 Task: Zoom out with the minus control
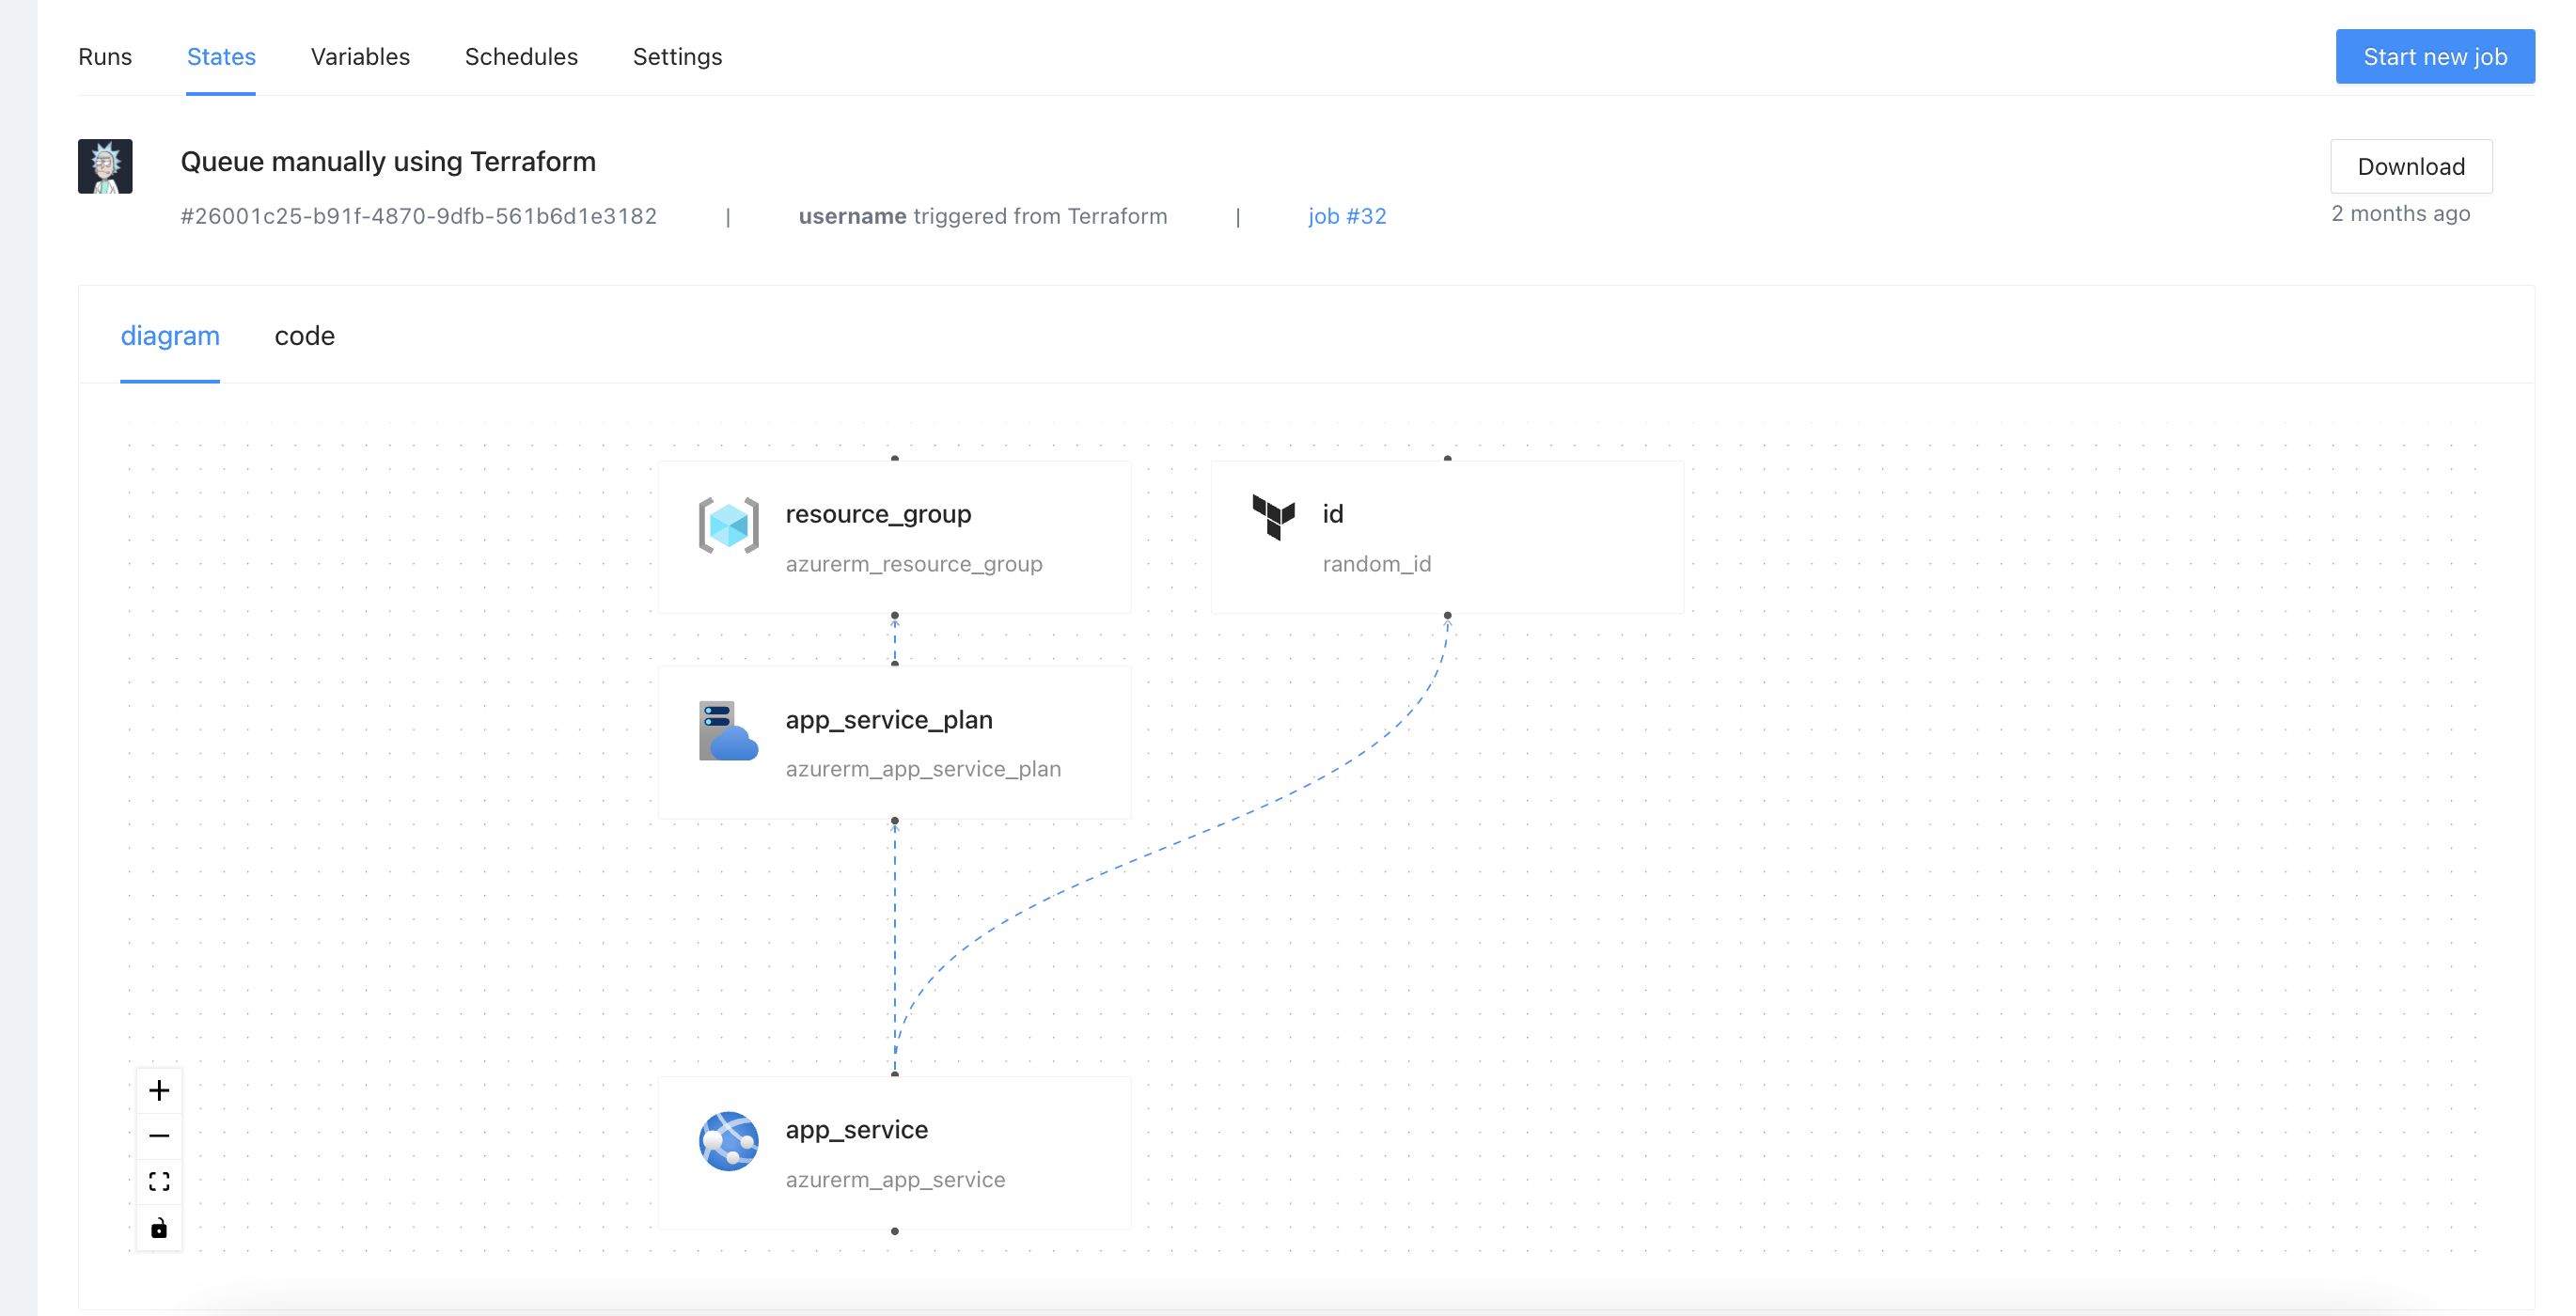point(159,1136)
